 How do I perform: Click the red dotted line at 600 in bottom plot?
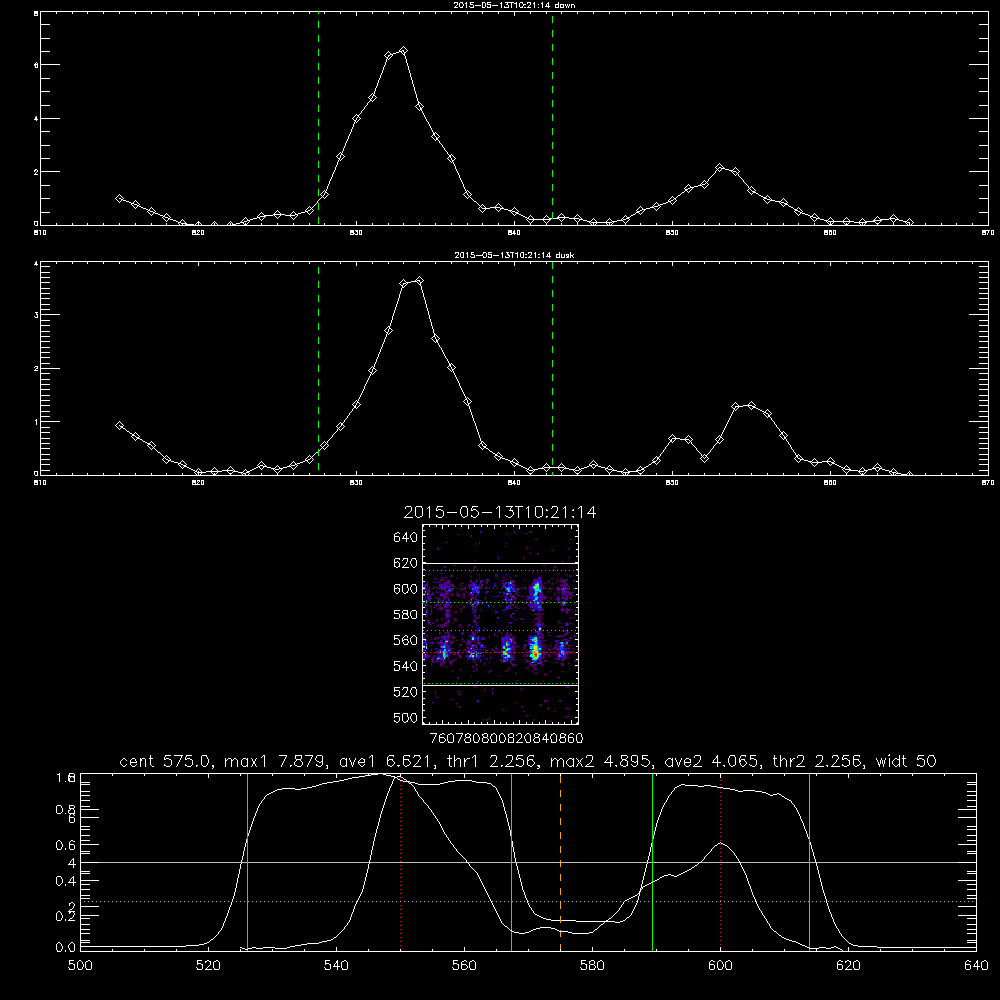[721, 864]
